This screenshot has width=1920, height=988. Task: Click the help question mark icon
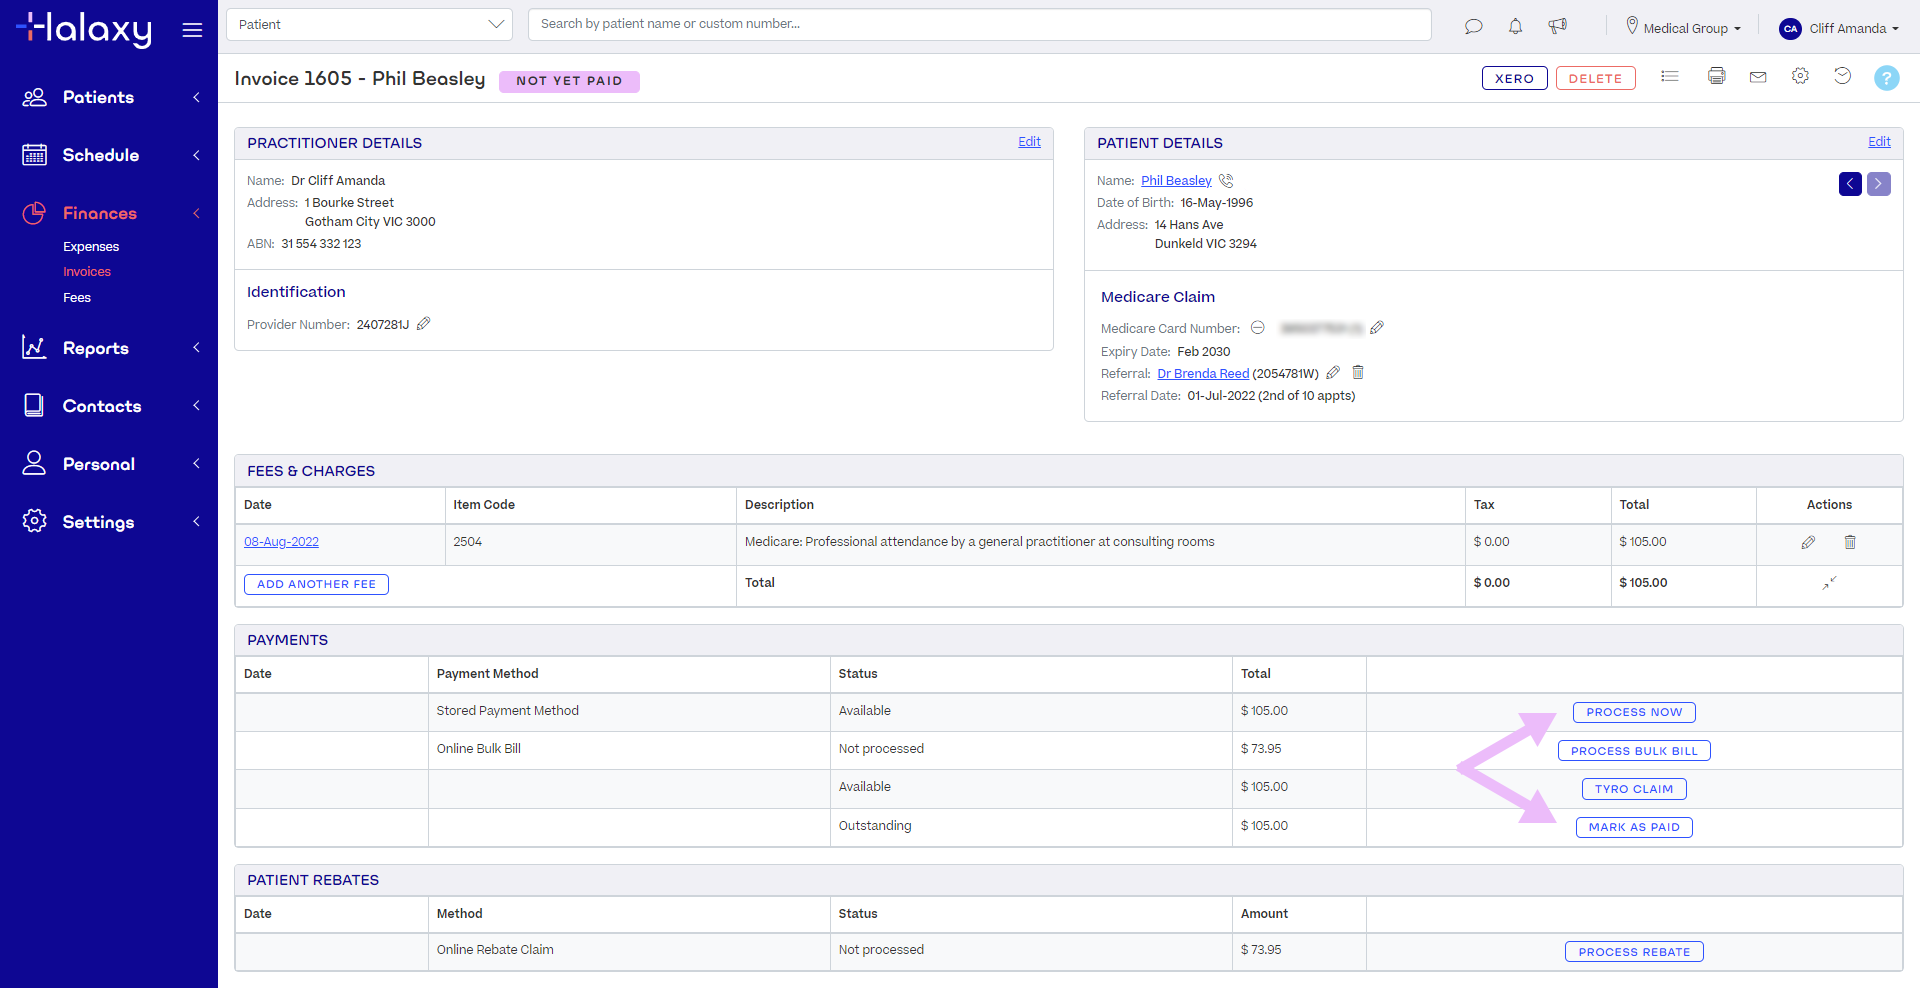point(1886,78)
